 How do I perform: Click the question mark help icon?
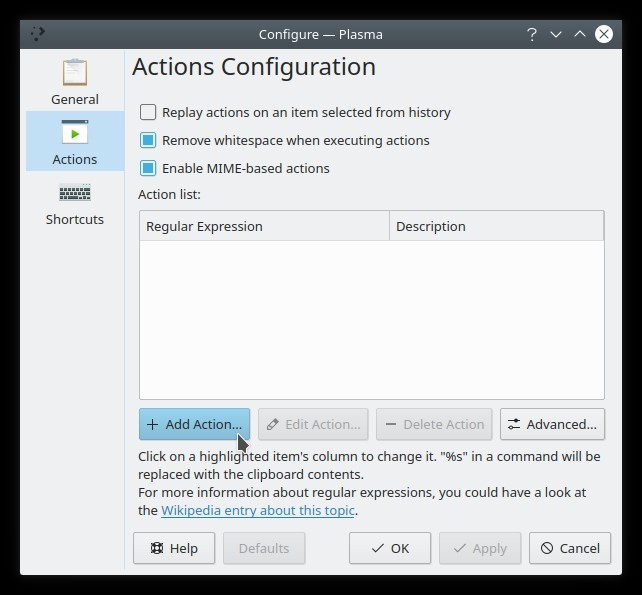click(532, 34)
